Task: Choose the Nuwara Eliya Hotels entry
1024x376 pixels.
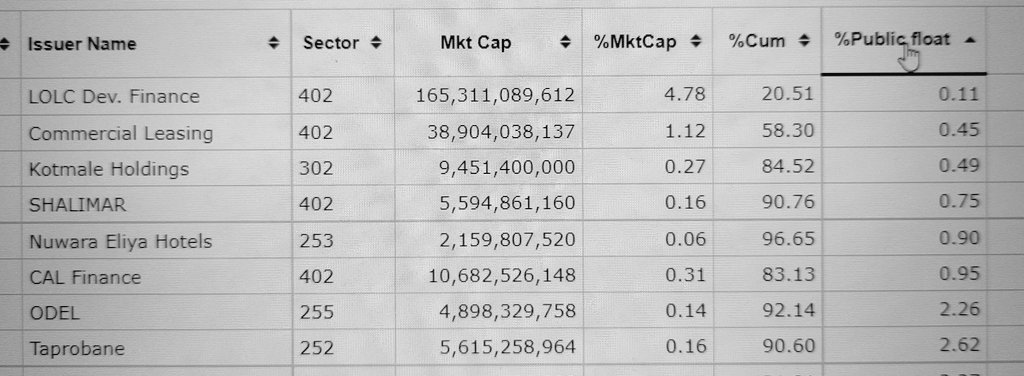Action: 121,242
